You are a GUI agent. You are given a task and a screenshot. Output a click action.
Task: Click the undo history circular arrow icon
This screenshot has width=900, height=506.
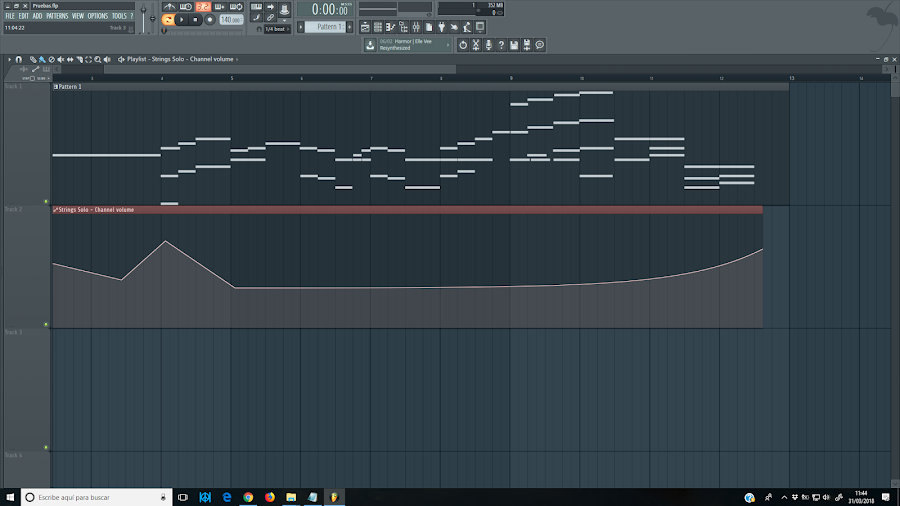click(463, 45)
